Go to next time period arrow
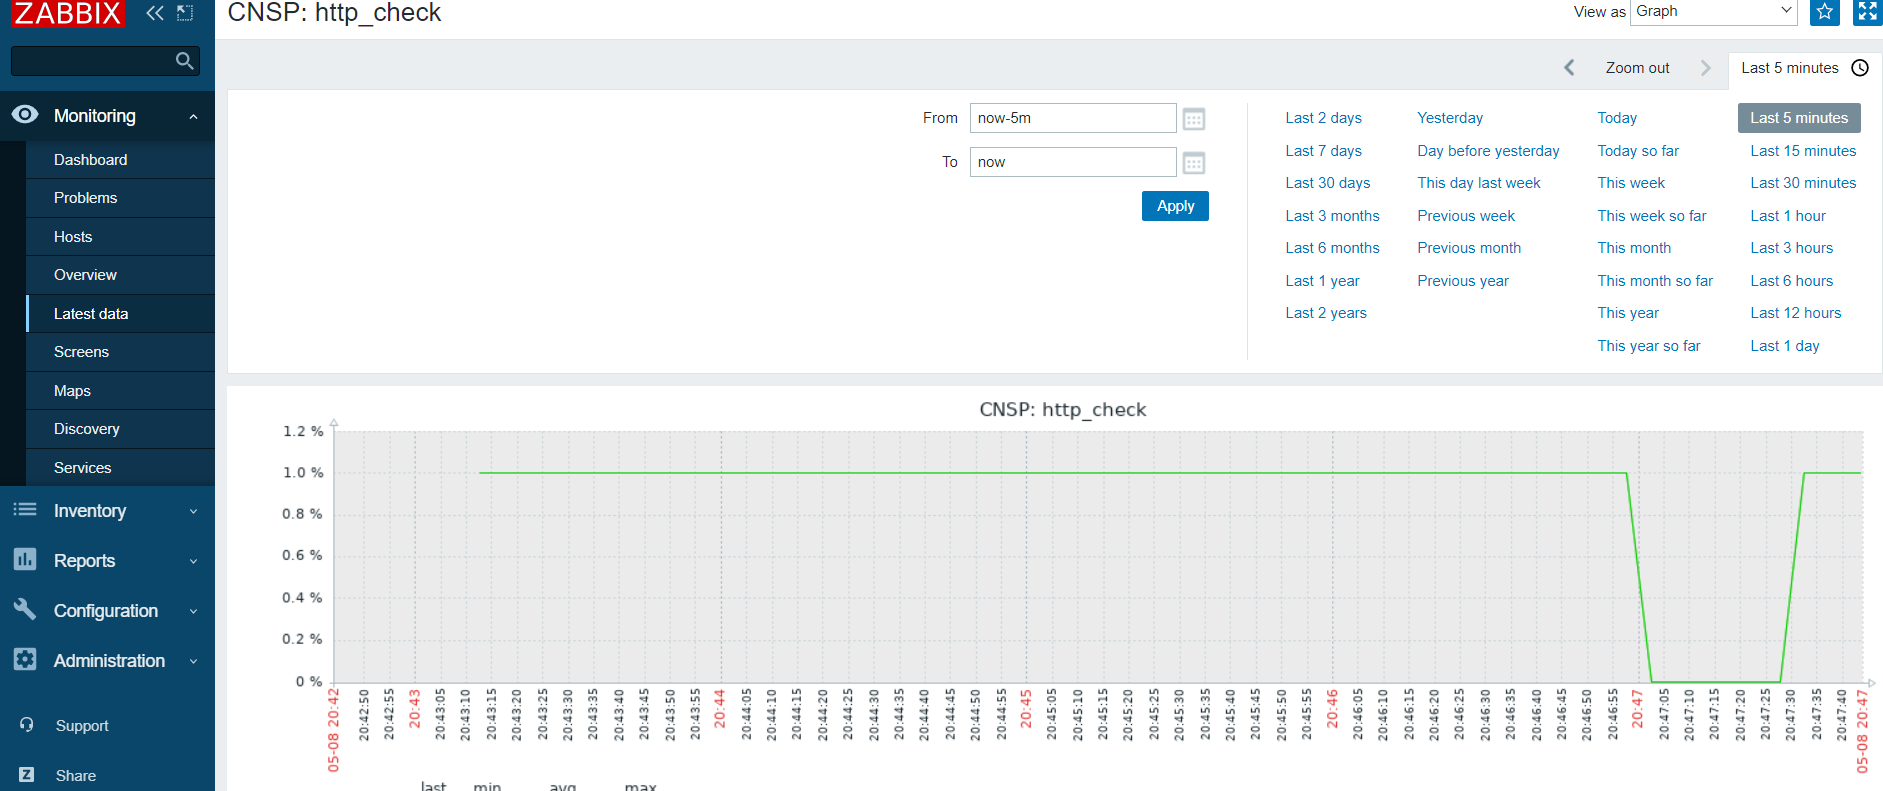The image size is (1883, 791). 1706,68
